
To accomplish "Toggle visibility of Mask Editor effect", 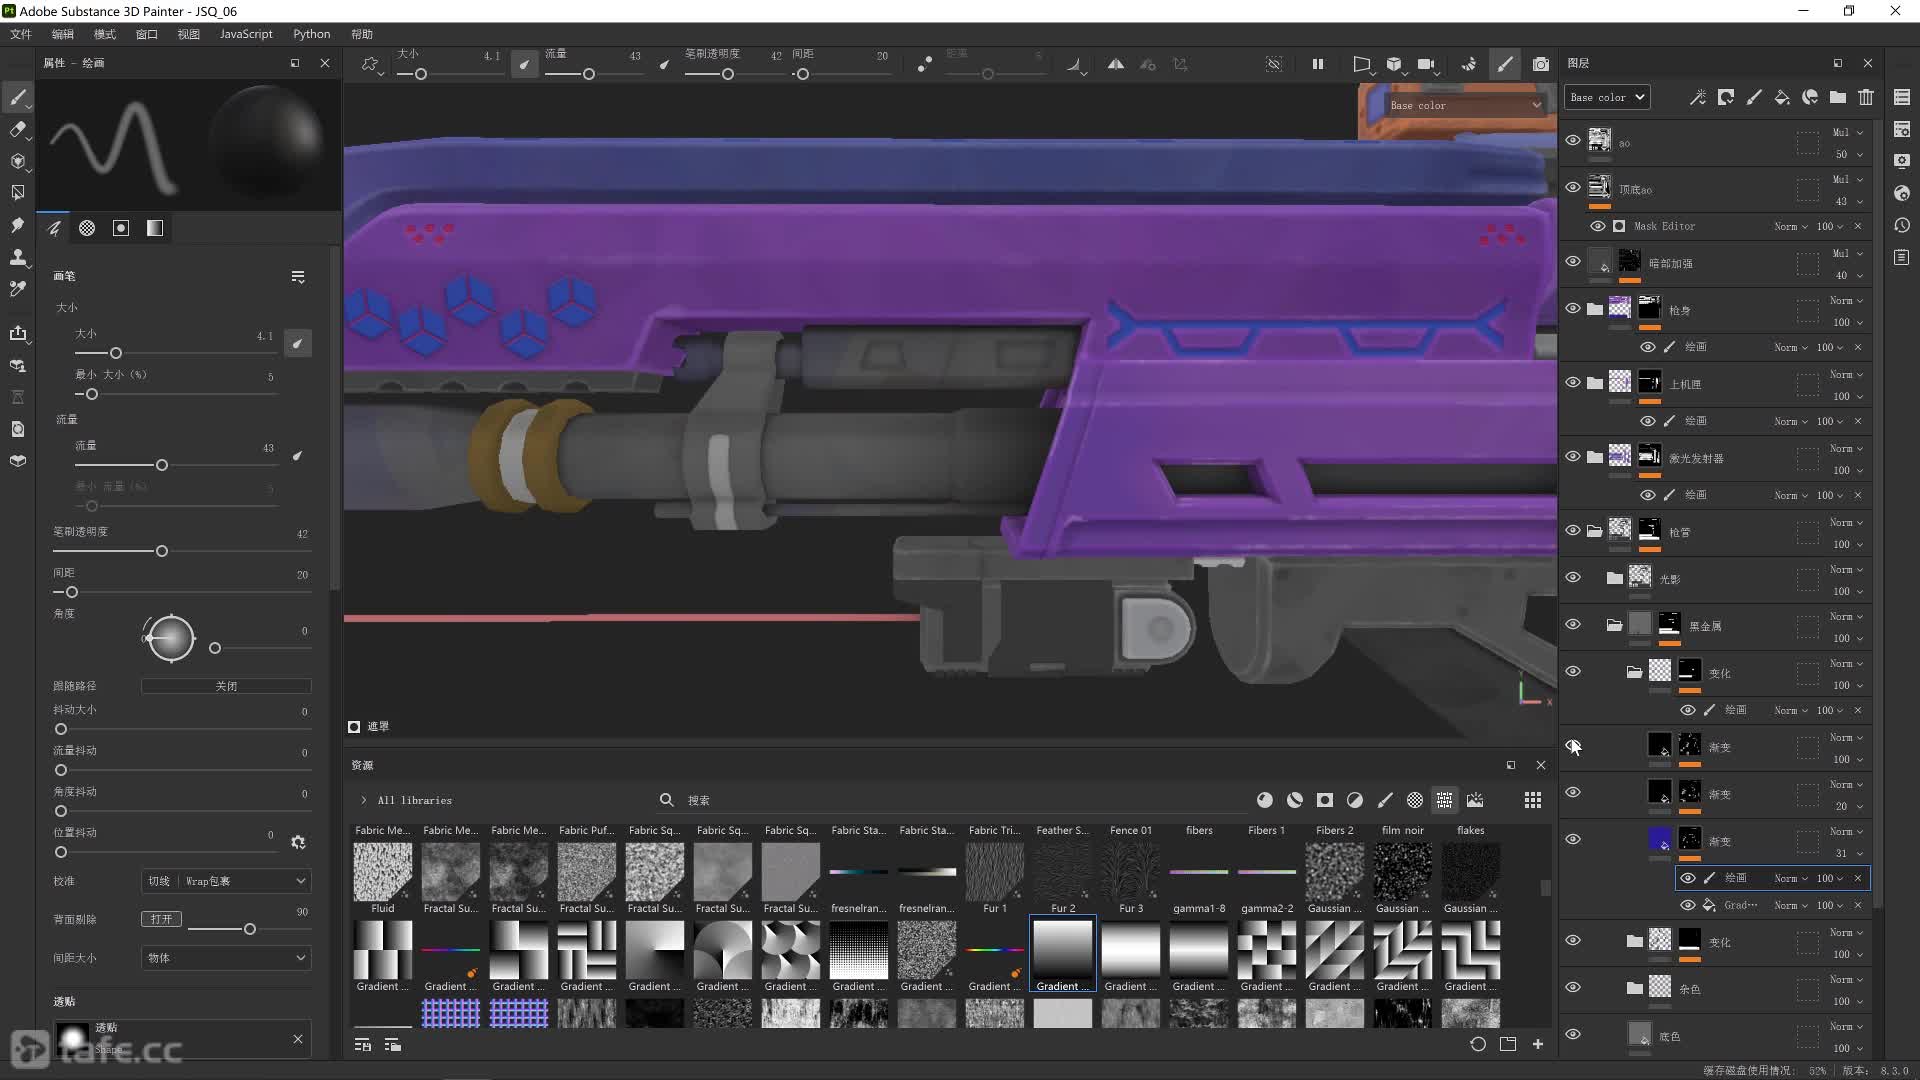I will click(1598, 226).
